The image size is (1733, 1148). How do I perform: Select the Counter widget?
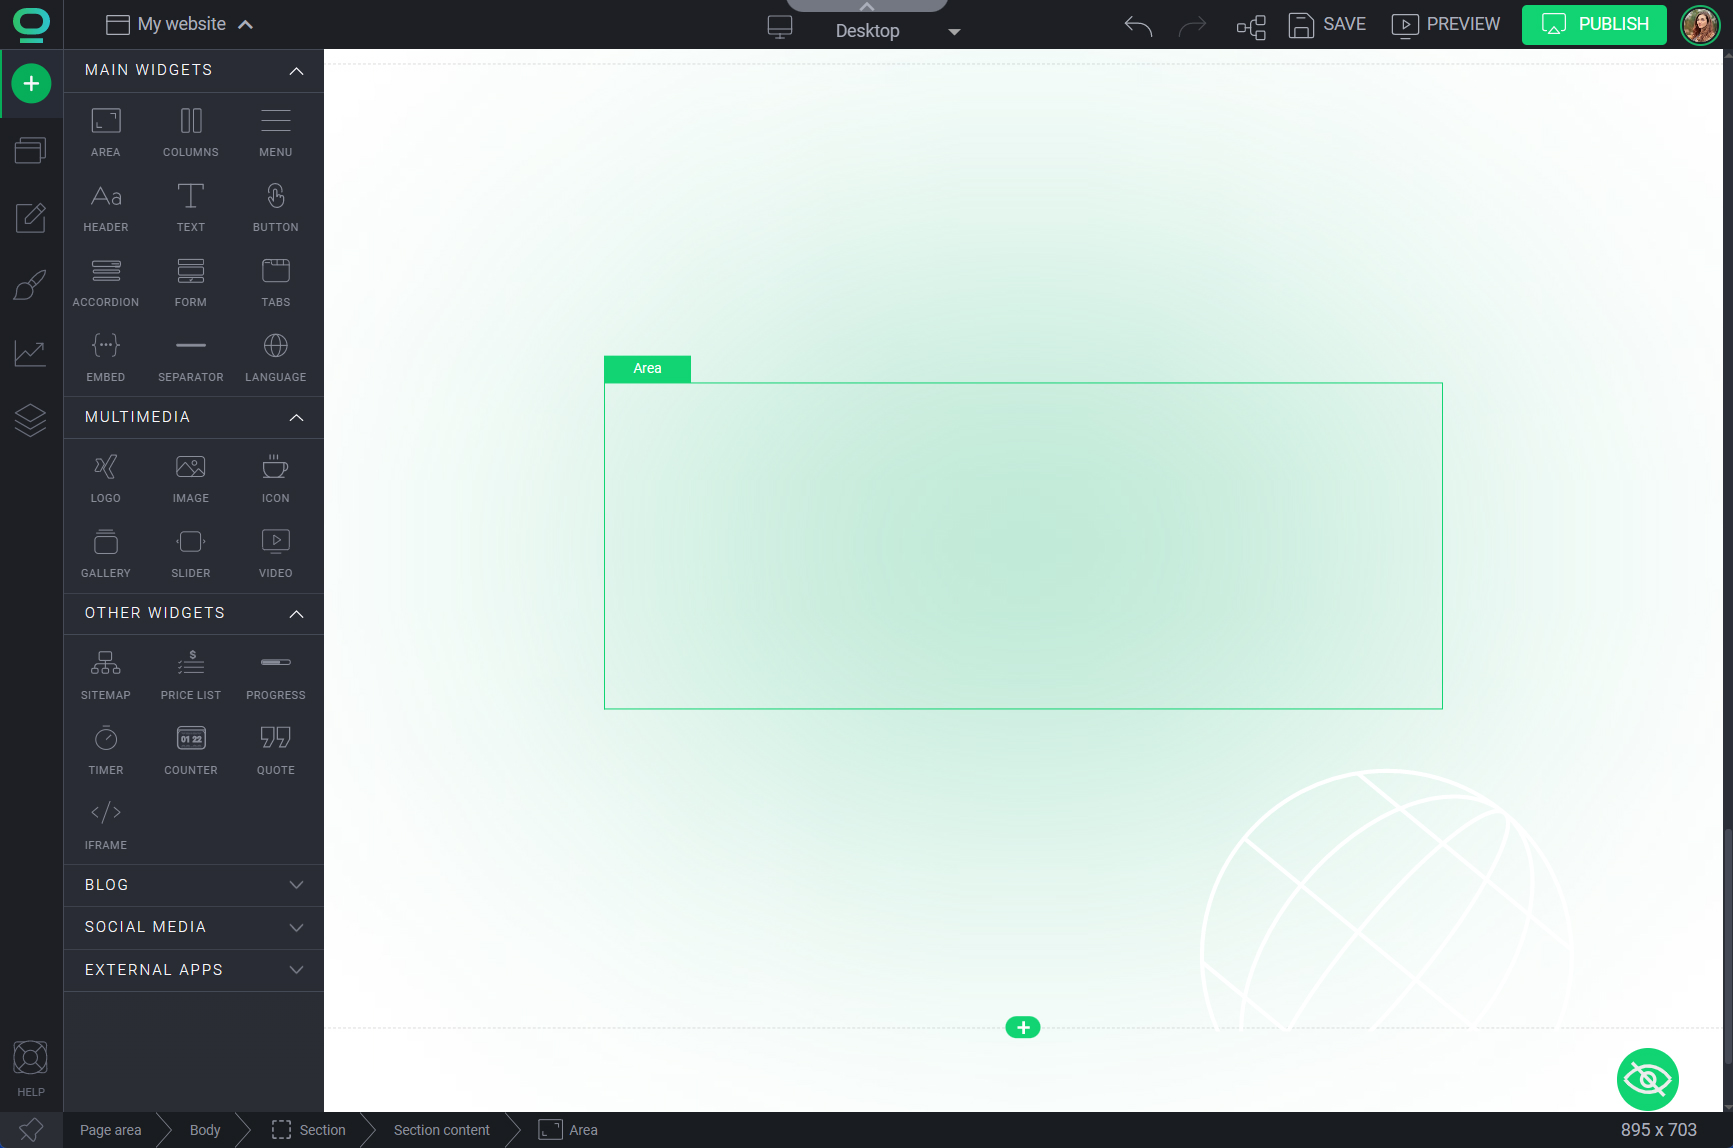point(191,750)
